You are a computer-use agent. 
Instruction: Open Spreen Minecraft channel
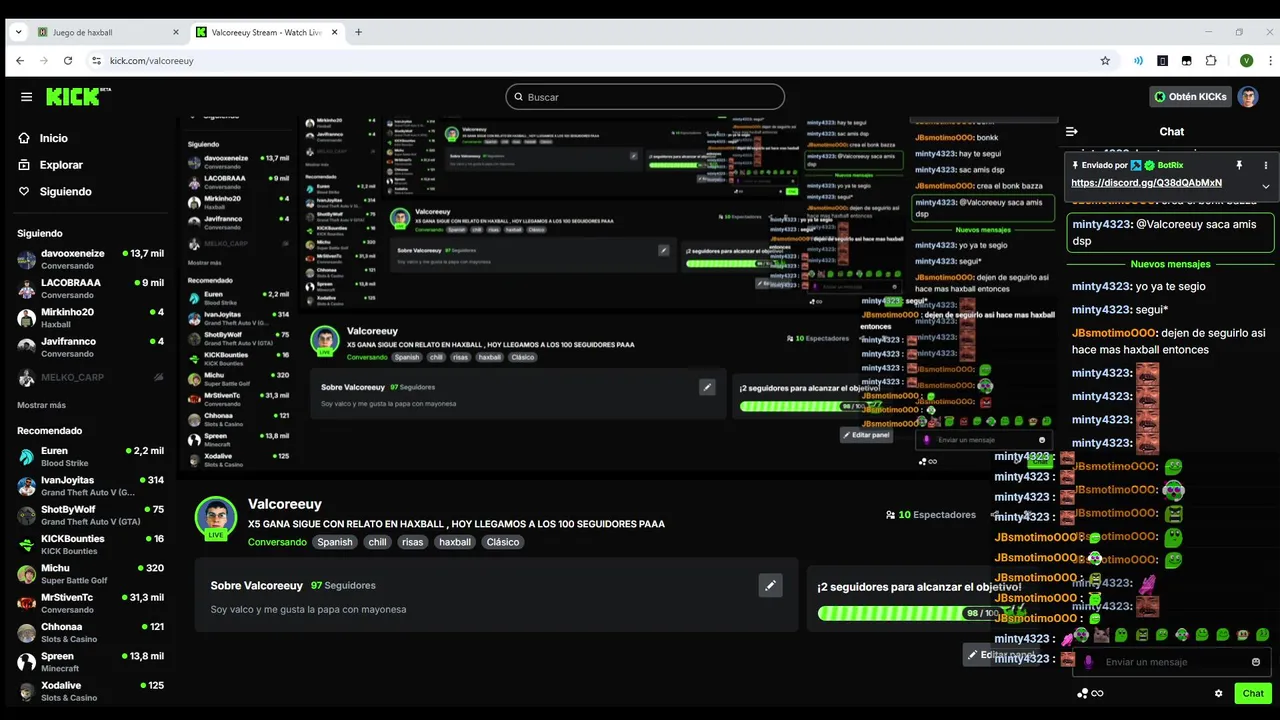[x=90, y=662]
